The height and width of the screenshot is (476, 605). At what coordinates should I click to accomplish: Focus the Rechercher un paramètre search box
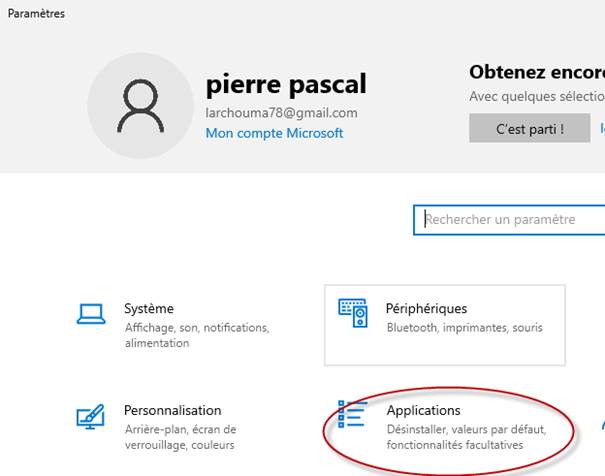[x=510, y=220]
